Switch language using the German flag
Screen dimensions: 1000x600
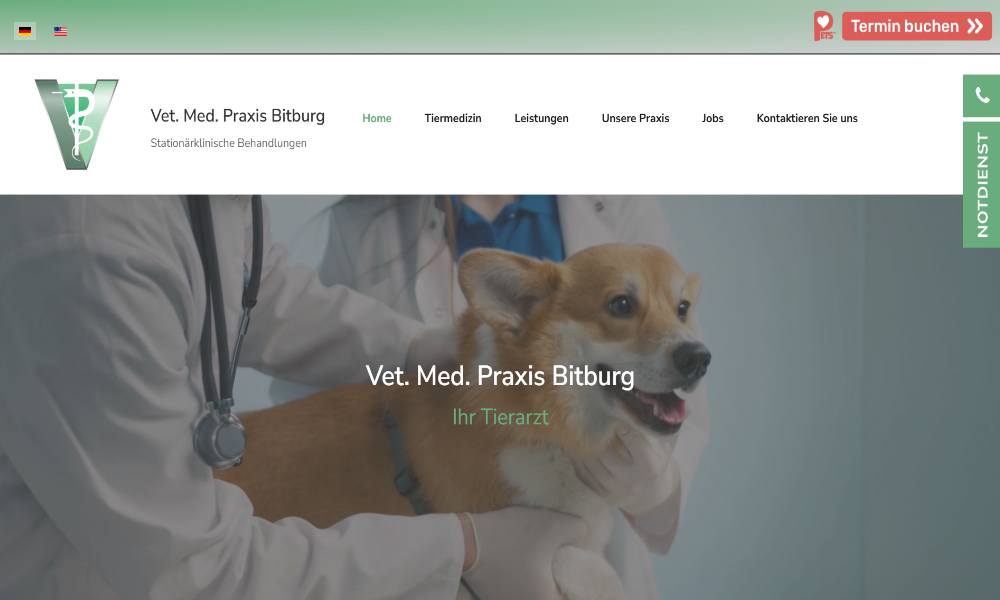(x=25, y=31)
